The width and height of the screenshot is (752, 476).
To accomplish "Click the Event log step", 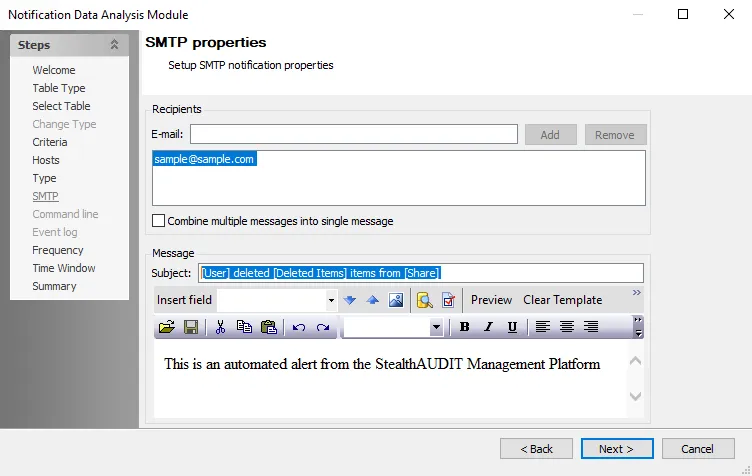I will 55,232.
